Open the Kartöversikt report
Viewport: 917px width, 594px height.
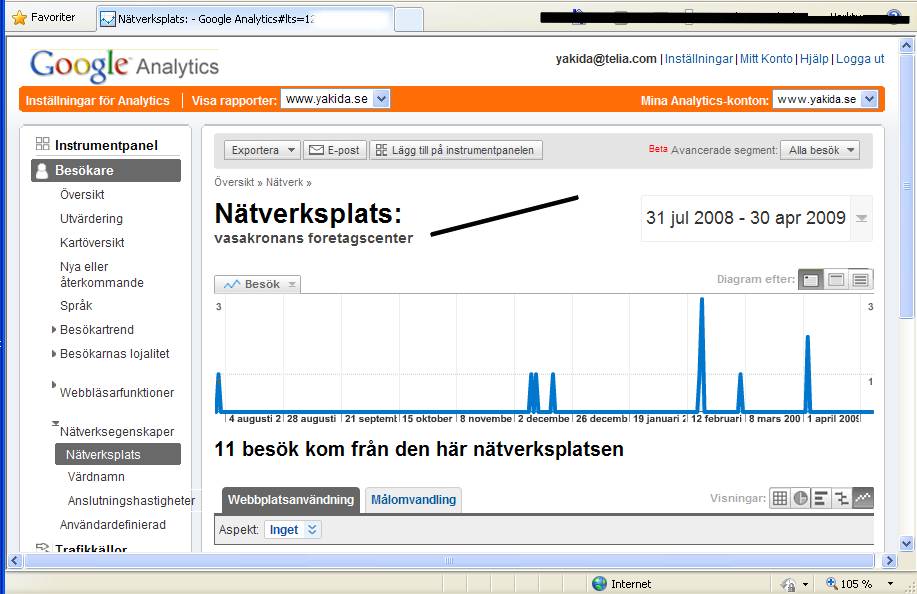92,243
